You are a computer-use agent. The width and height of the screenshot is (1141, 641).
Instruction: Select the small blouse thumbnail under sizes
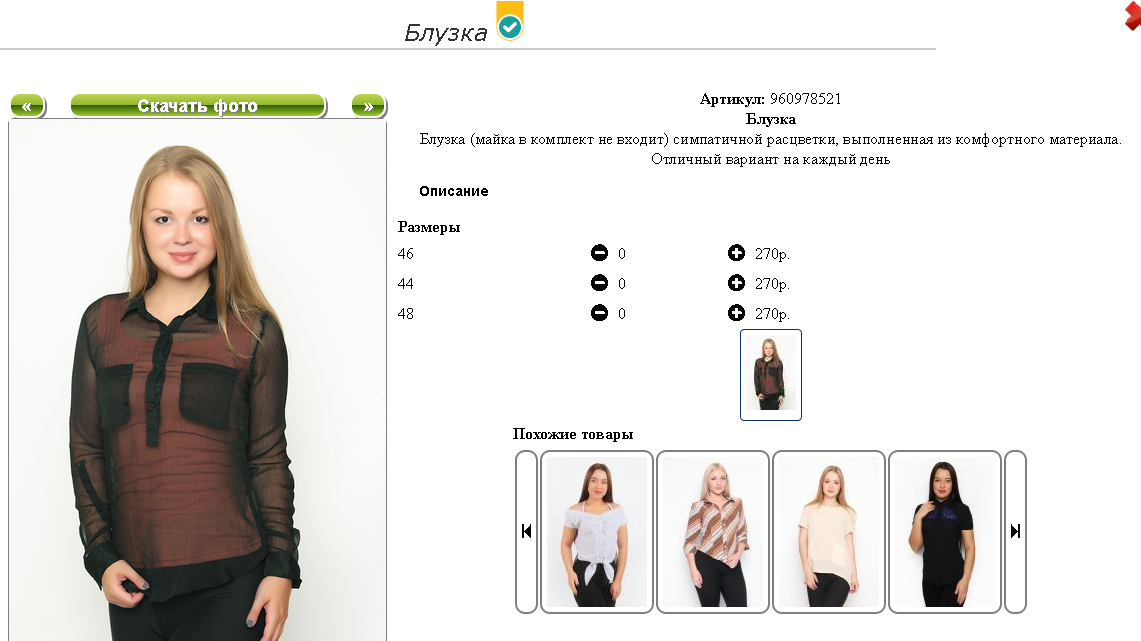(x=771, y=375)
